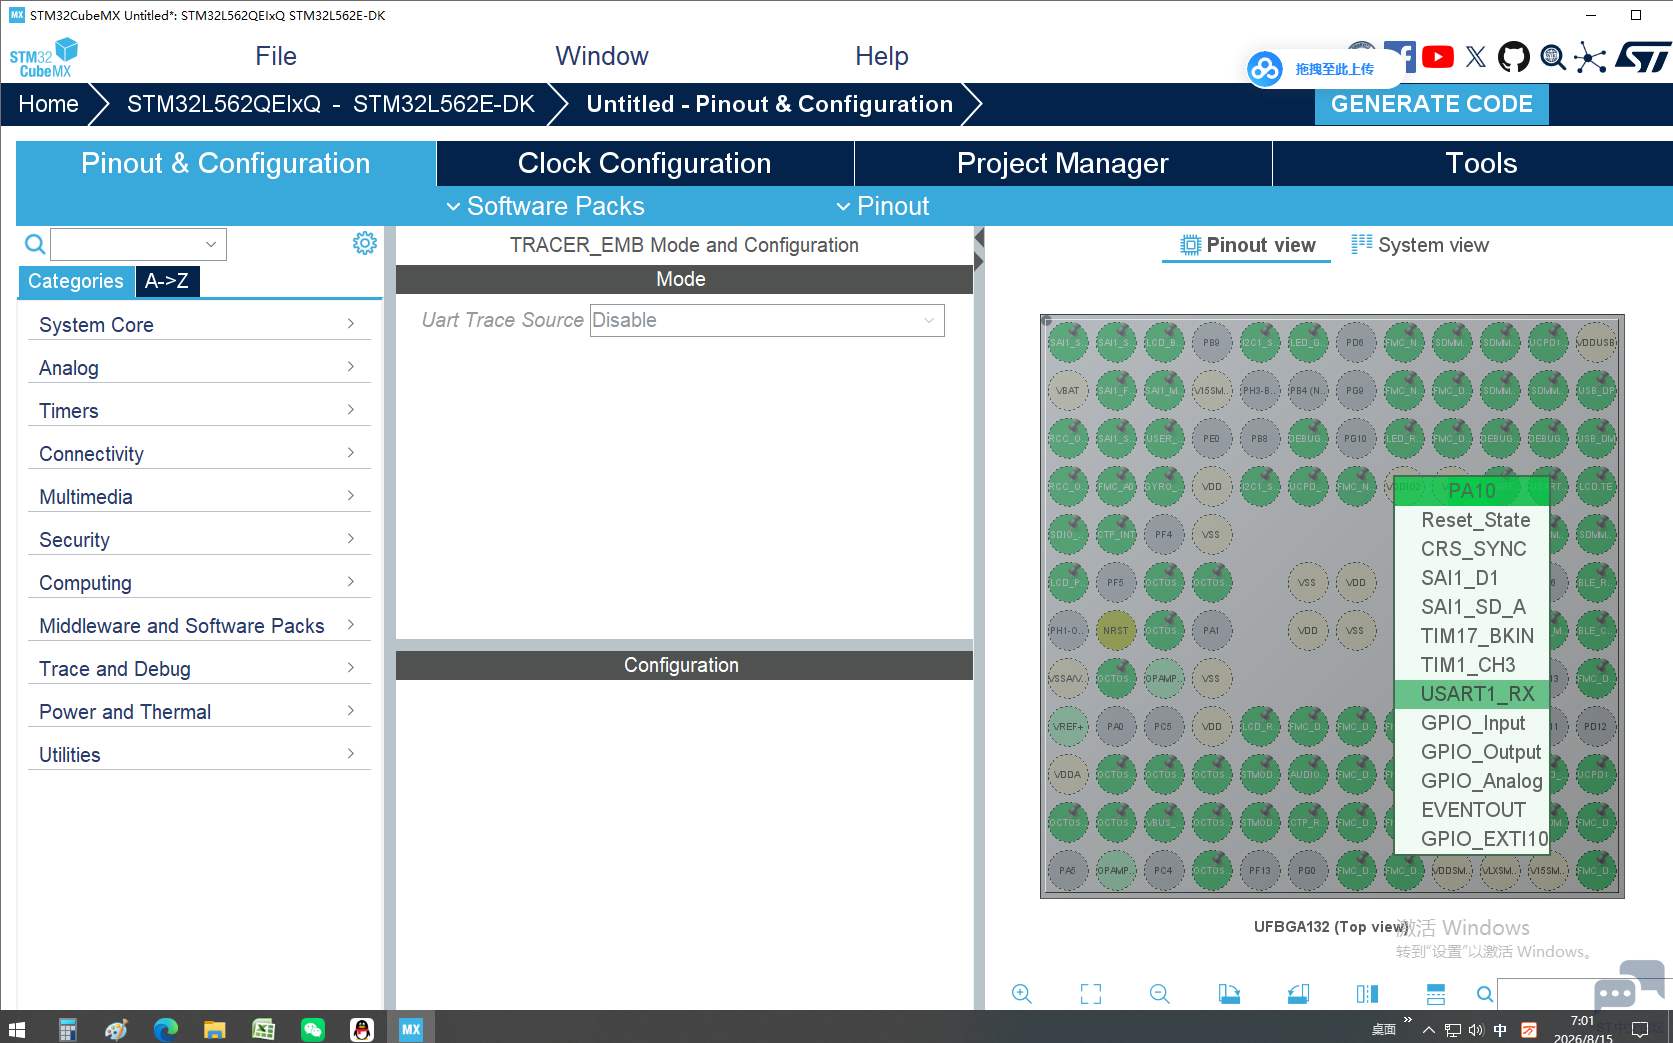
Task: Open the ST wiki search icon
Action: click(1553, 57)
